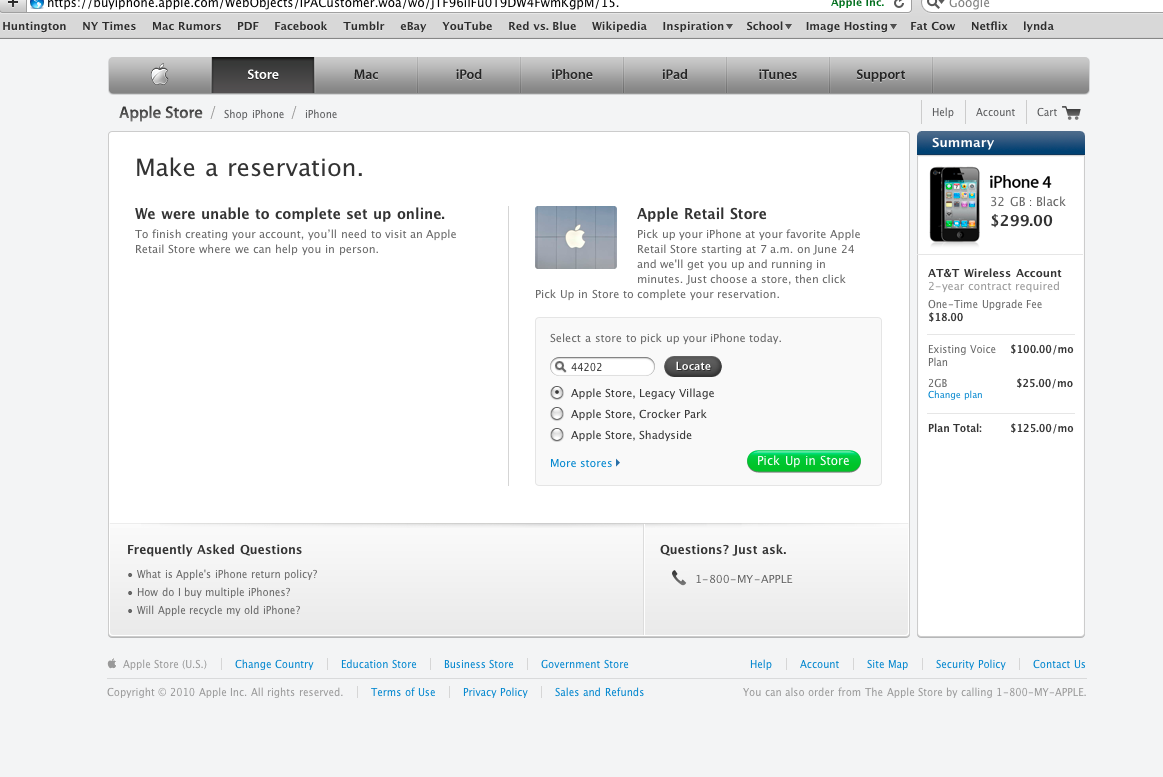Select Apple Store, Legacy Village radio button

557,393
